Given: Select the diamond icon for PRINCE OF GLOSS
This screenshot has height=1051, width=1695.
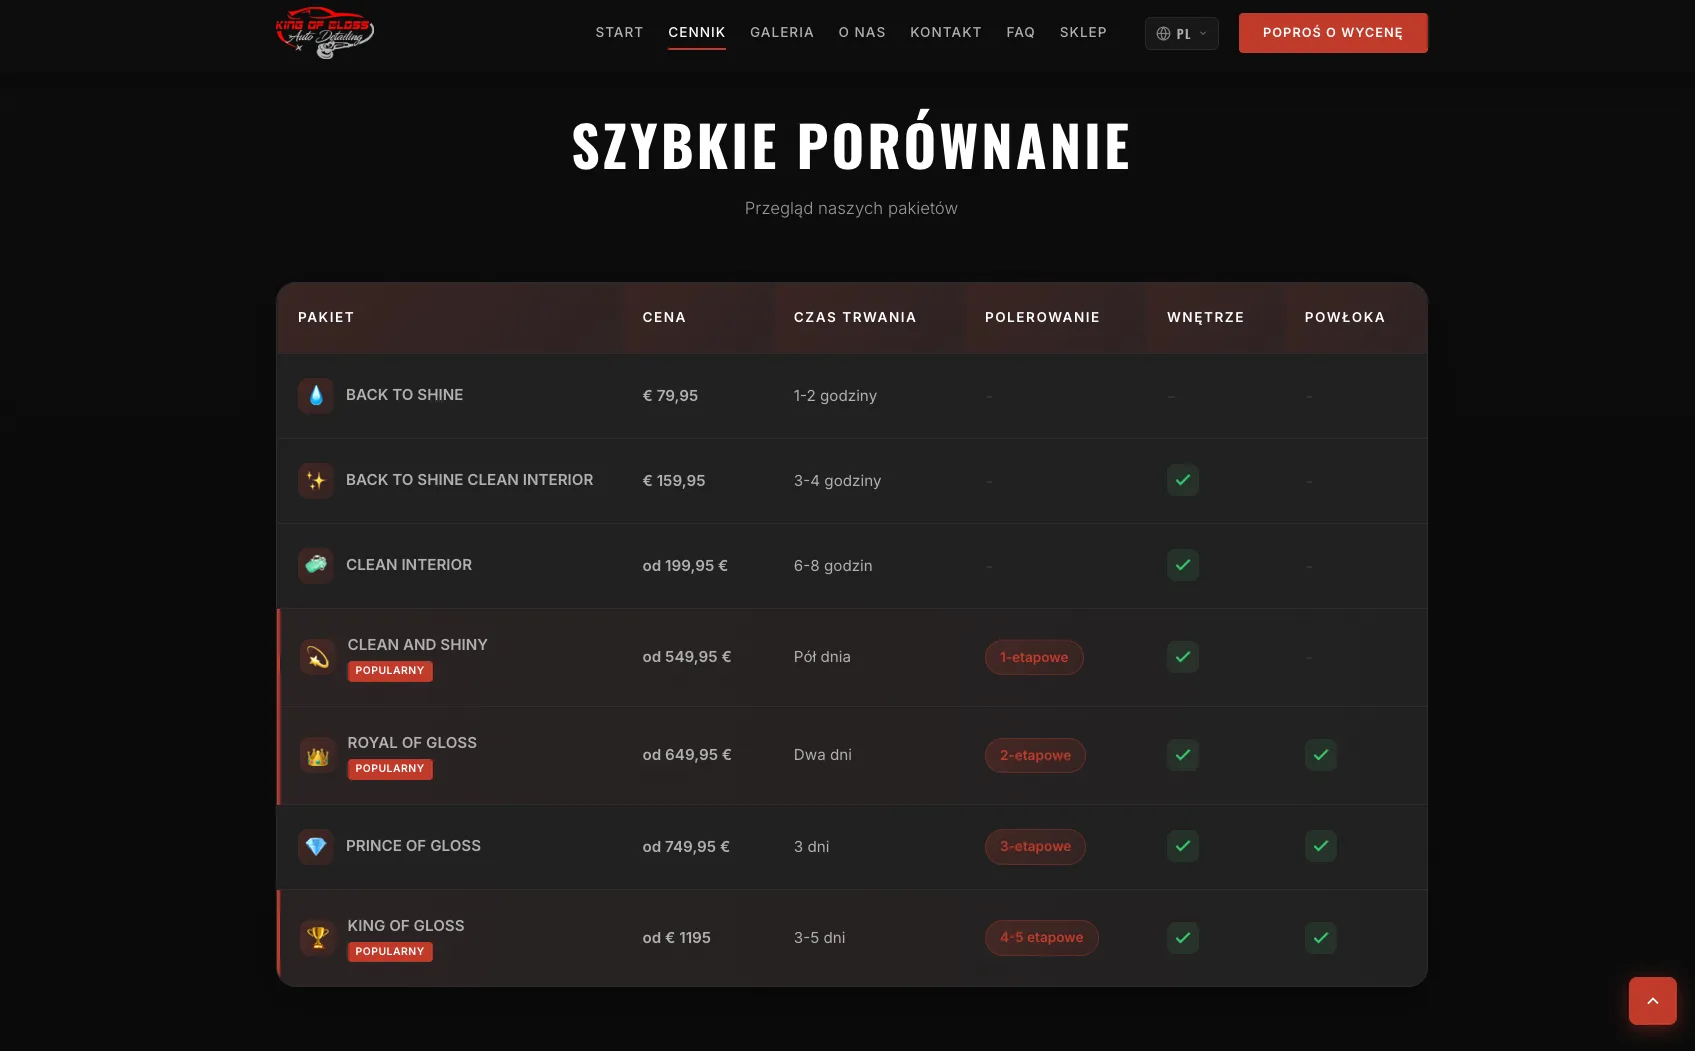Looking at the screenshot, I should click(x=315, y=846).
